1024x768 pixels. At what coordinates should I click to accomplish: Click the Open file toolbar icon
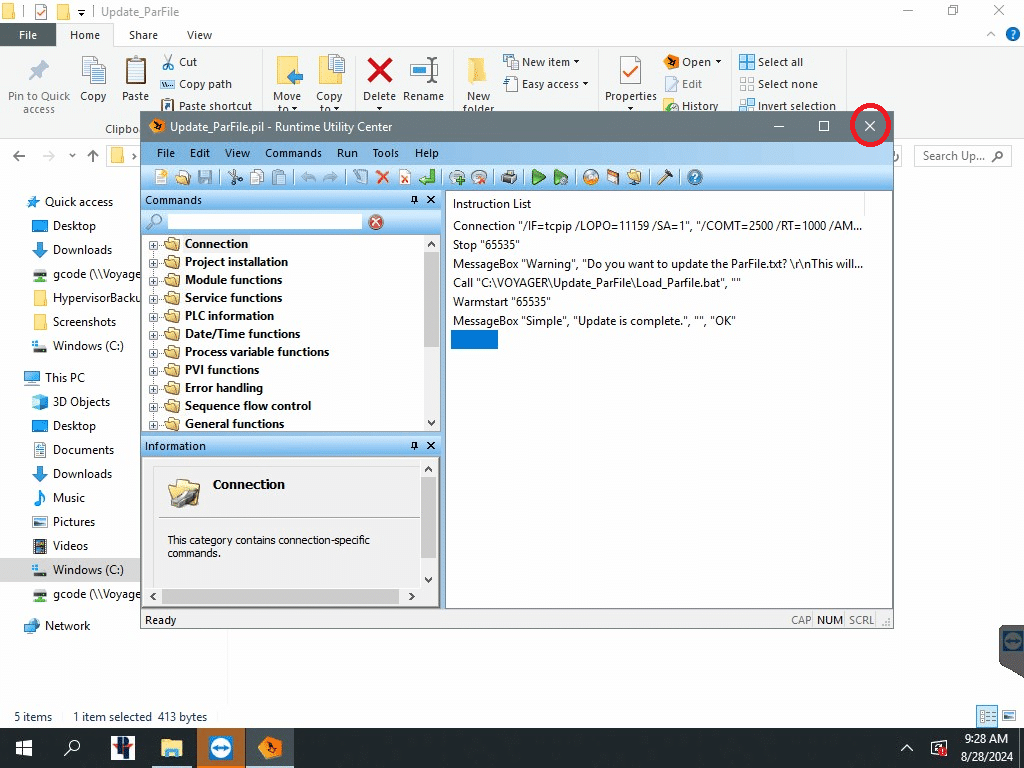pyautogui.click(x=183, y=177)
